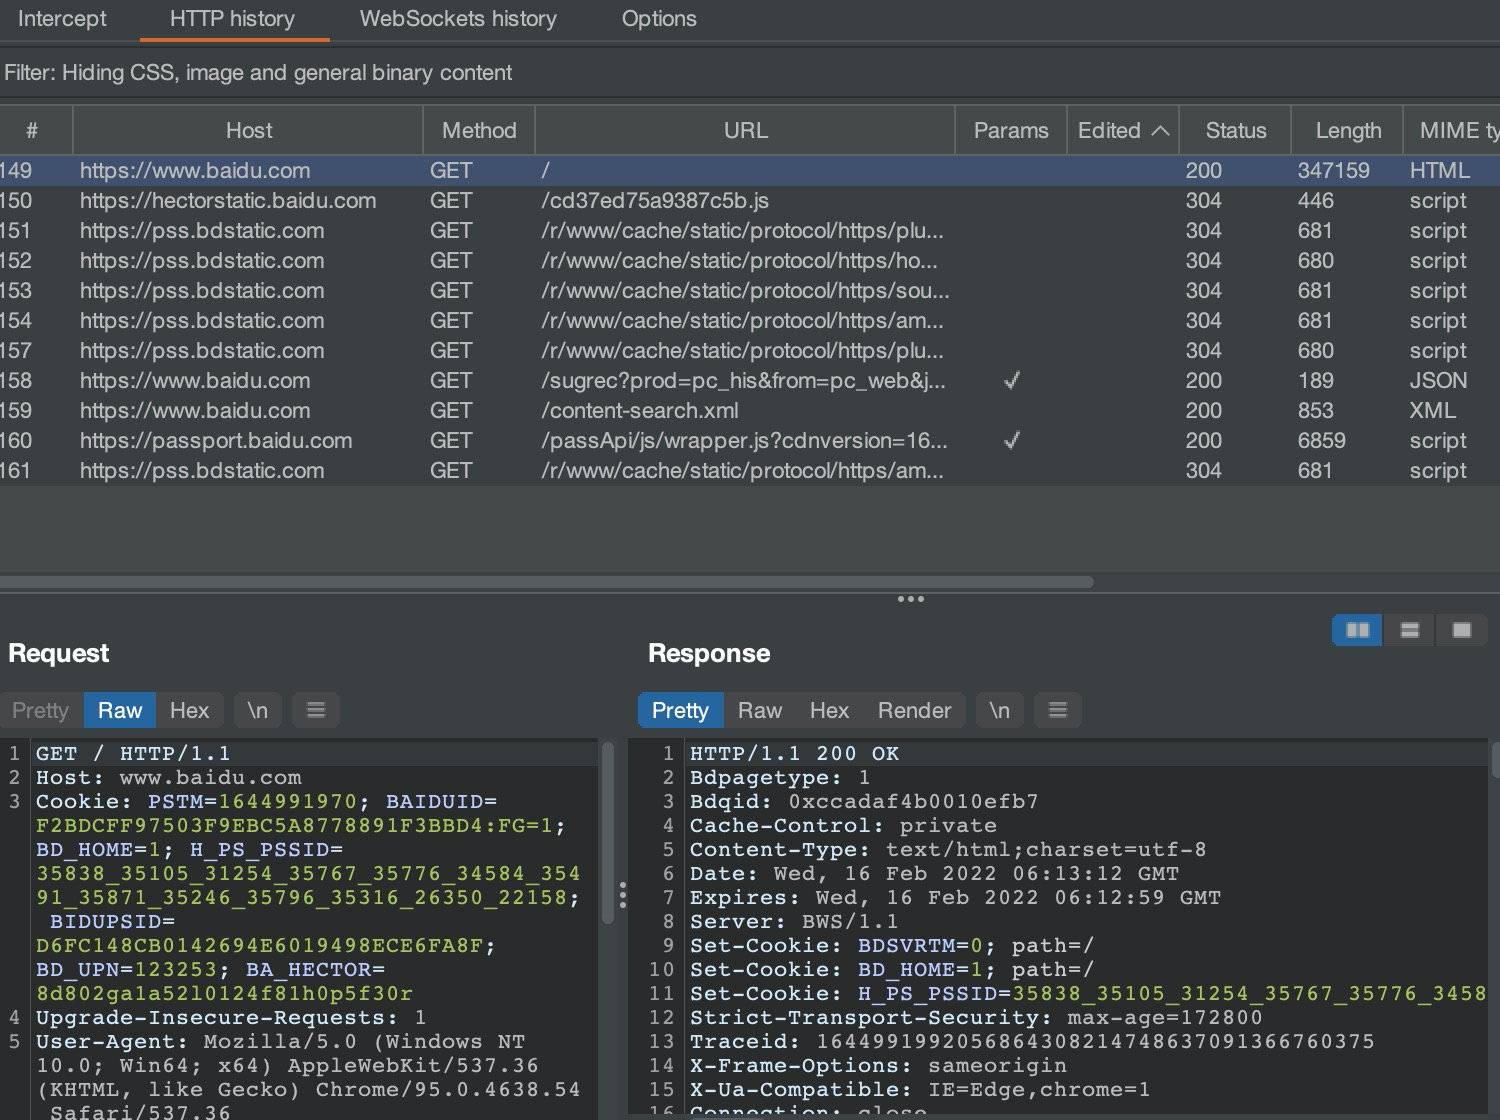This screenshot has height=1120, width=1500.
Task: Show Response in Render view
Action: click(914, 710)
